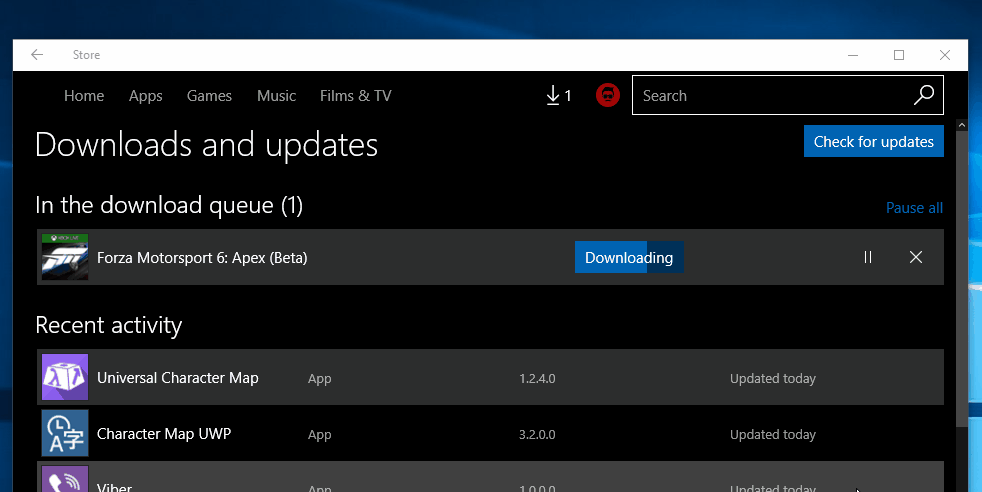
Task: Select Forza Motorsport 6: Apex (Beta) title
Action: 202,258
